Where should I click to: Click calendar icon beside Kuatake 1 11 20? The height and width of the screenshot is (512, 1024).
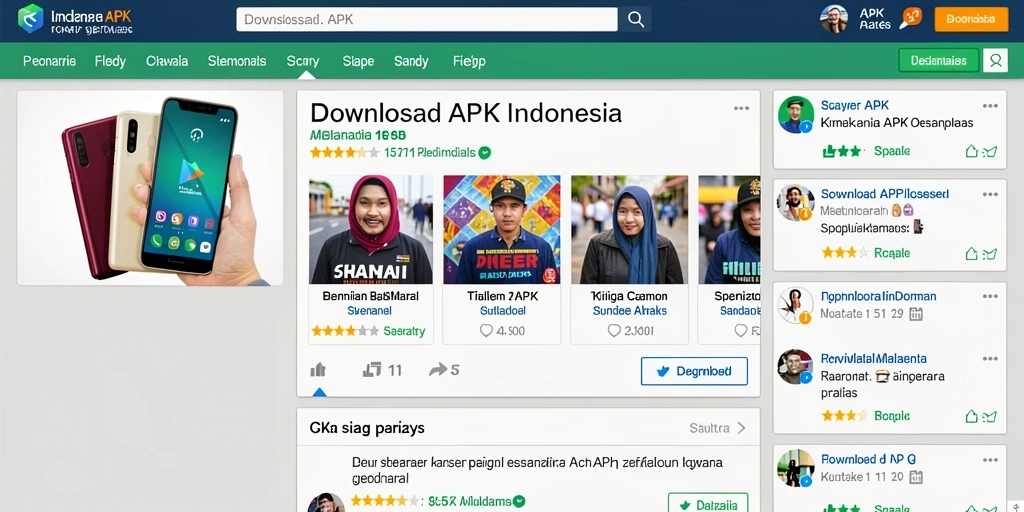(x=916, y=477)
